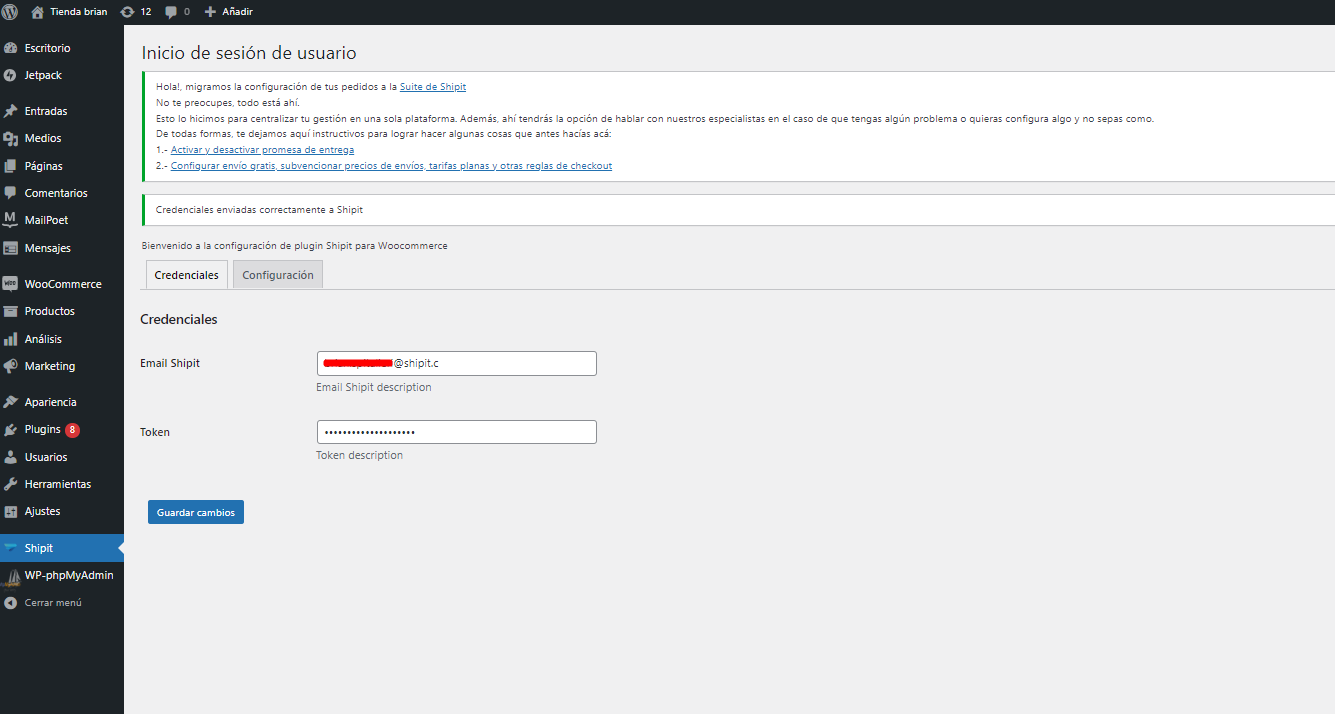
Task: Switch to the Configuración tab
Action: coord(278,275)
